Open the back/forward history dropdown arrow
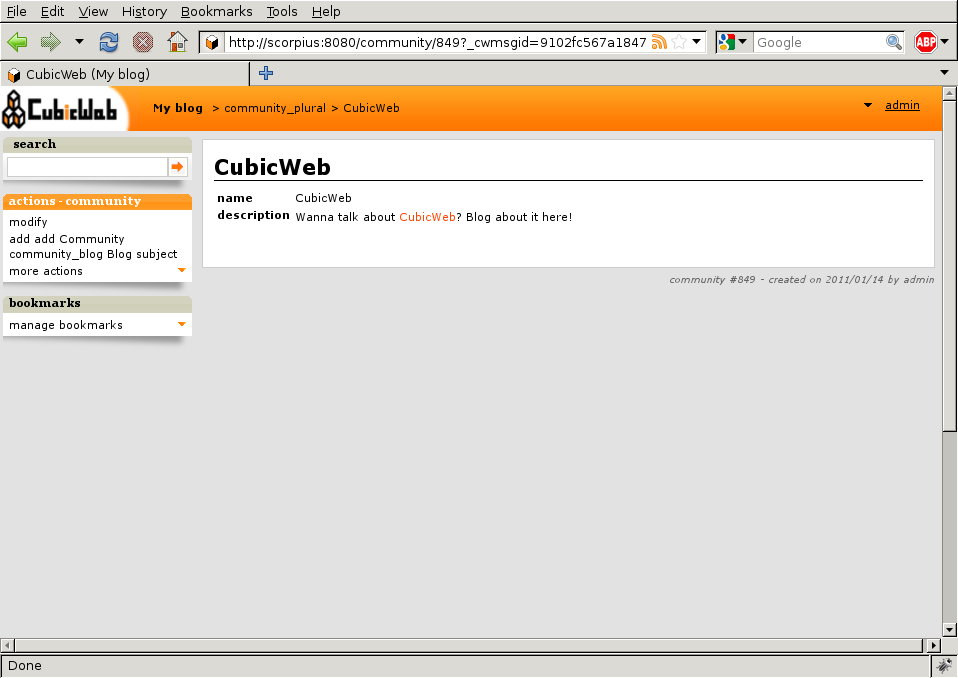958x678 pixels. click(79, 42)
